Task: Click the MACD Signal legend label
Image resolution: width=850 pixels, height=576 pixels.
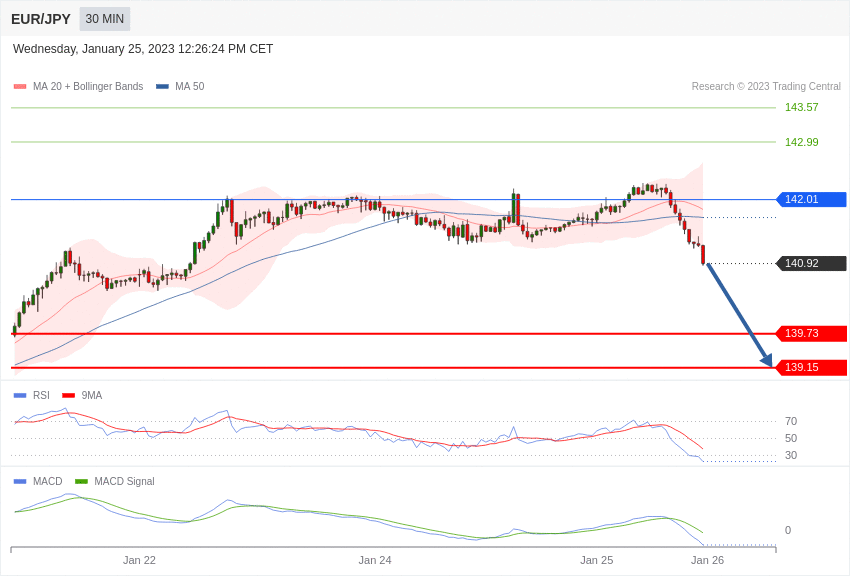Action: click(x=124, y=481)
